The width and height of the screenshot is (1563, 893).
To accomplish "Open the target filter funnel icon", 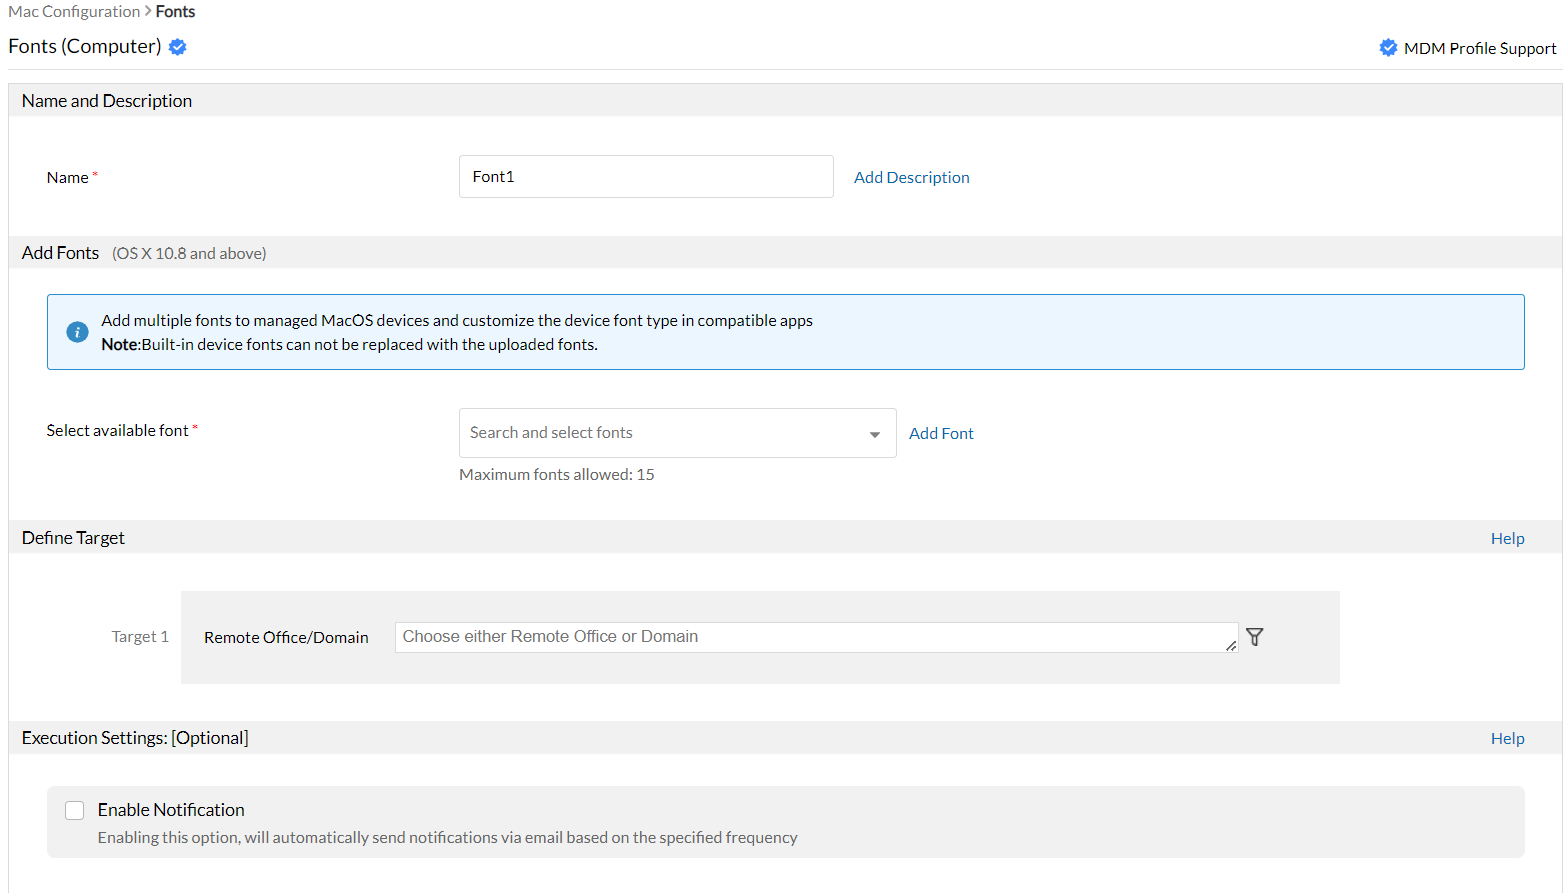I will [1255, 637].
